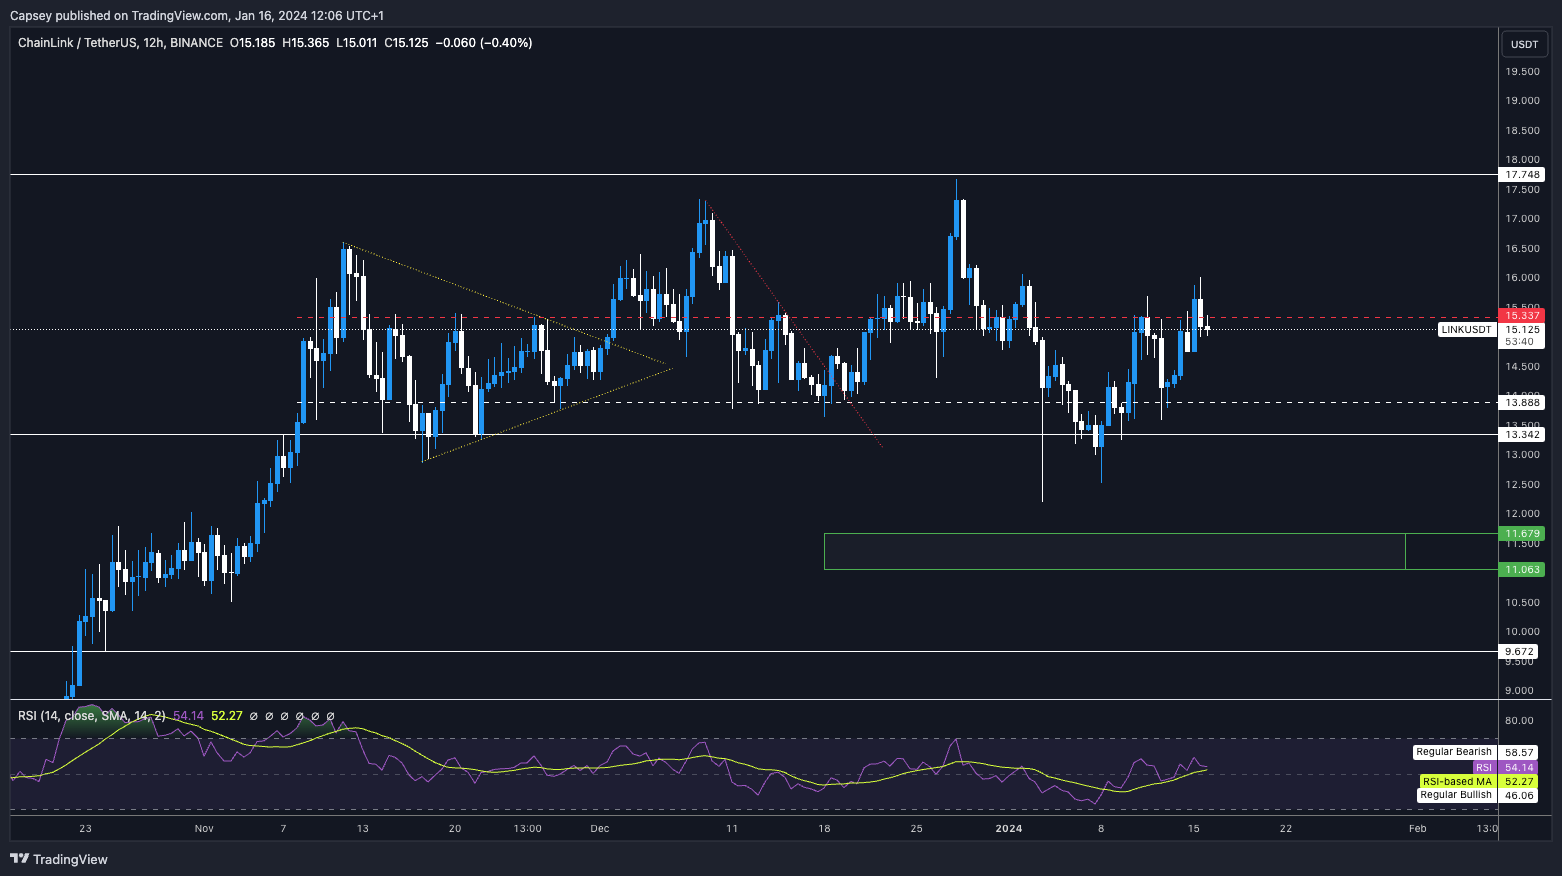
Task: Select the red 15.337 price label
Action: pos(1523,316)
